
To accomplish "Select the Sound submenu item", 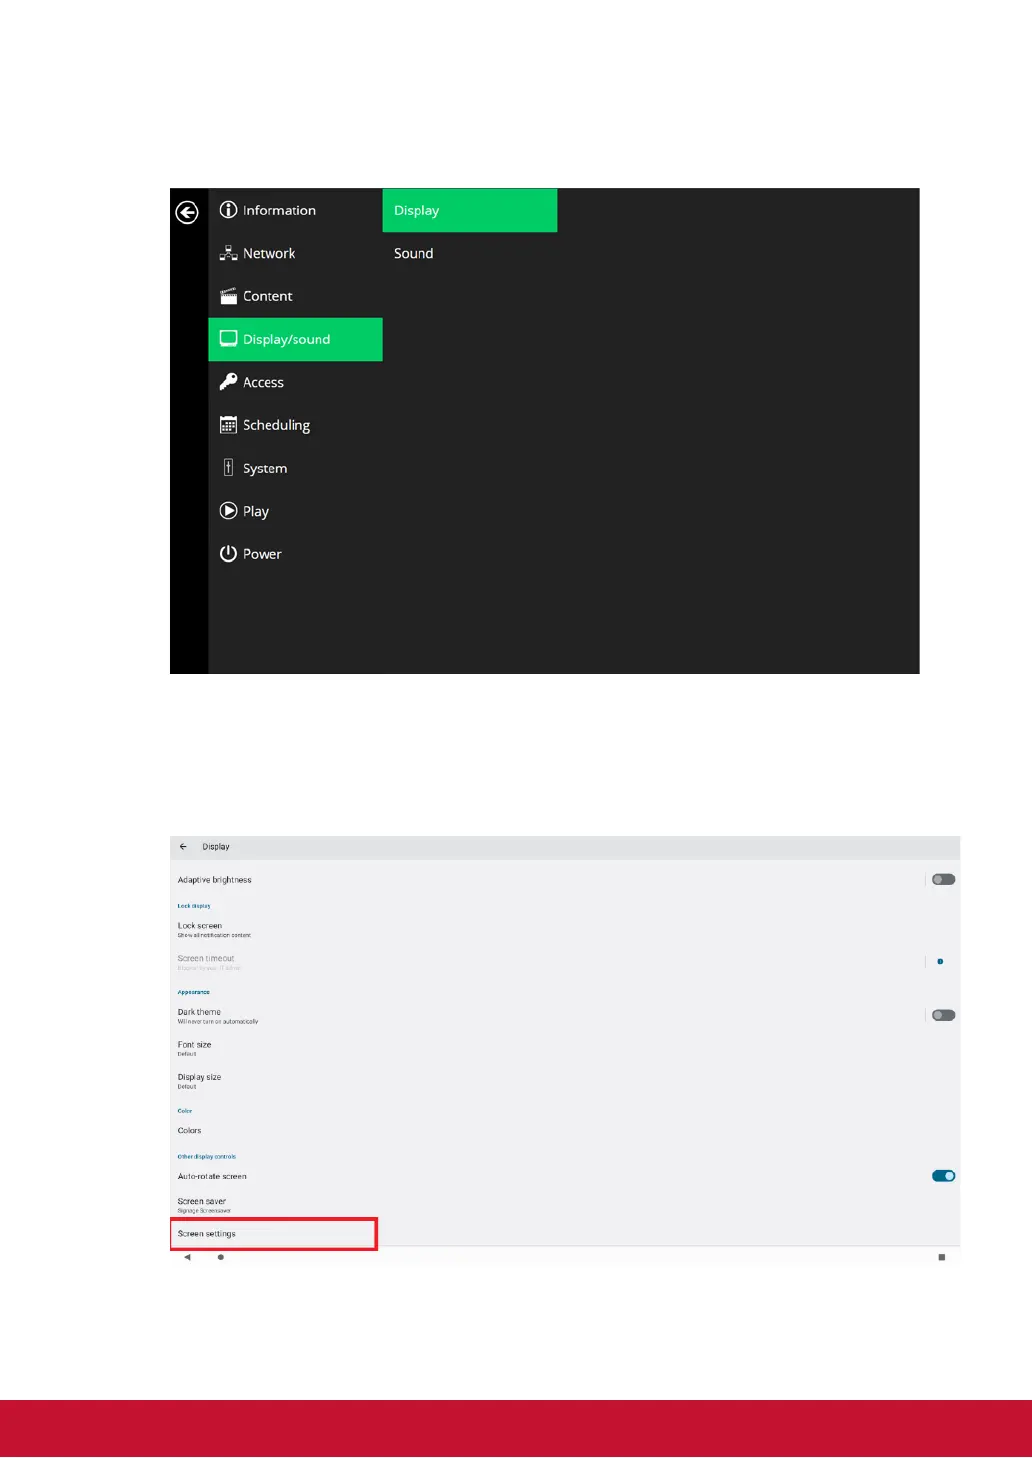I will pos(414,254).
